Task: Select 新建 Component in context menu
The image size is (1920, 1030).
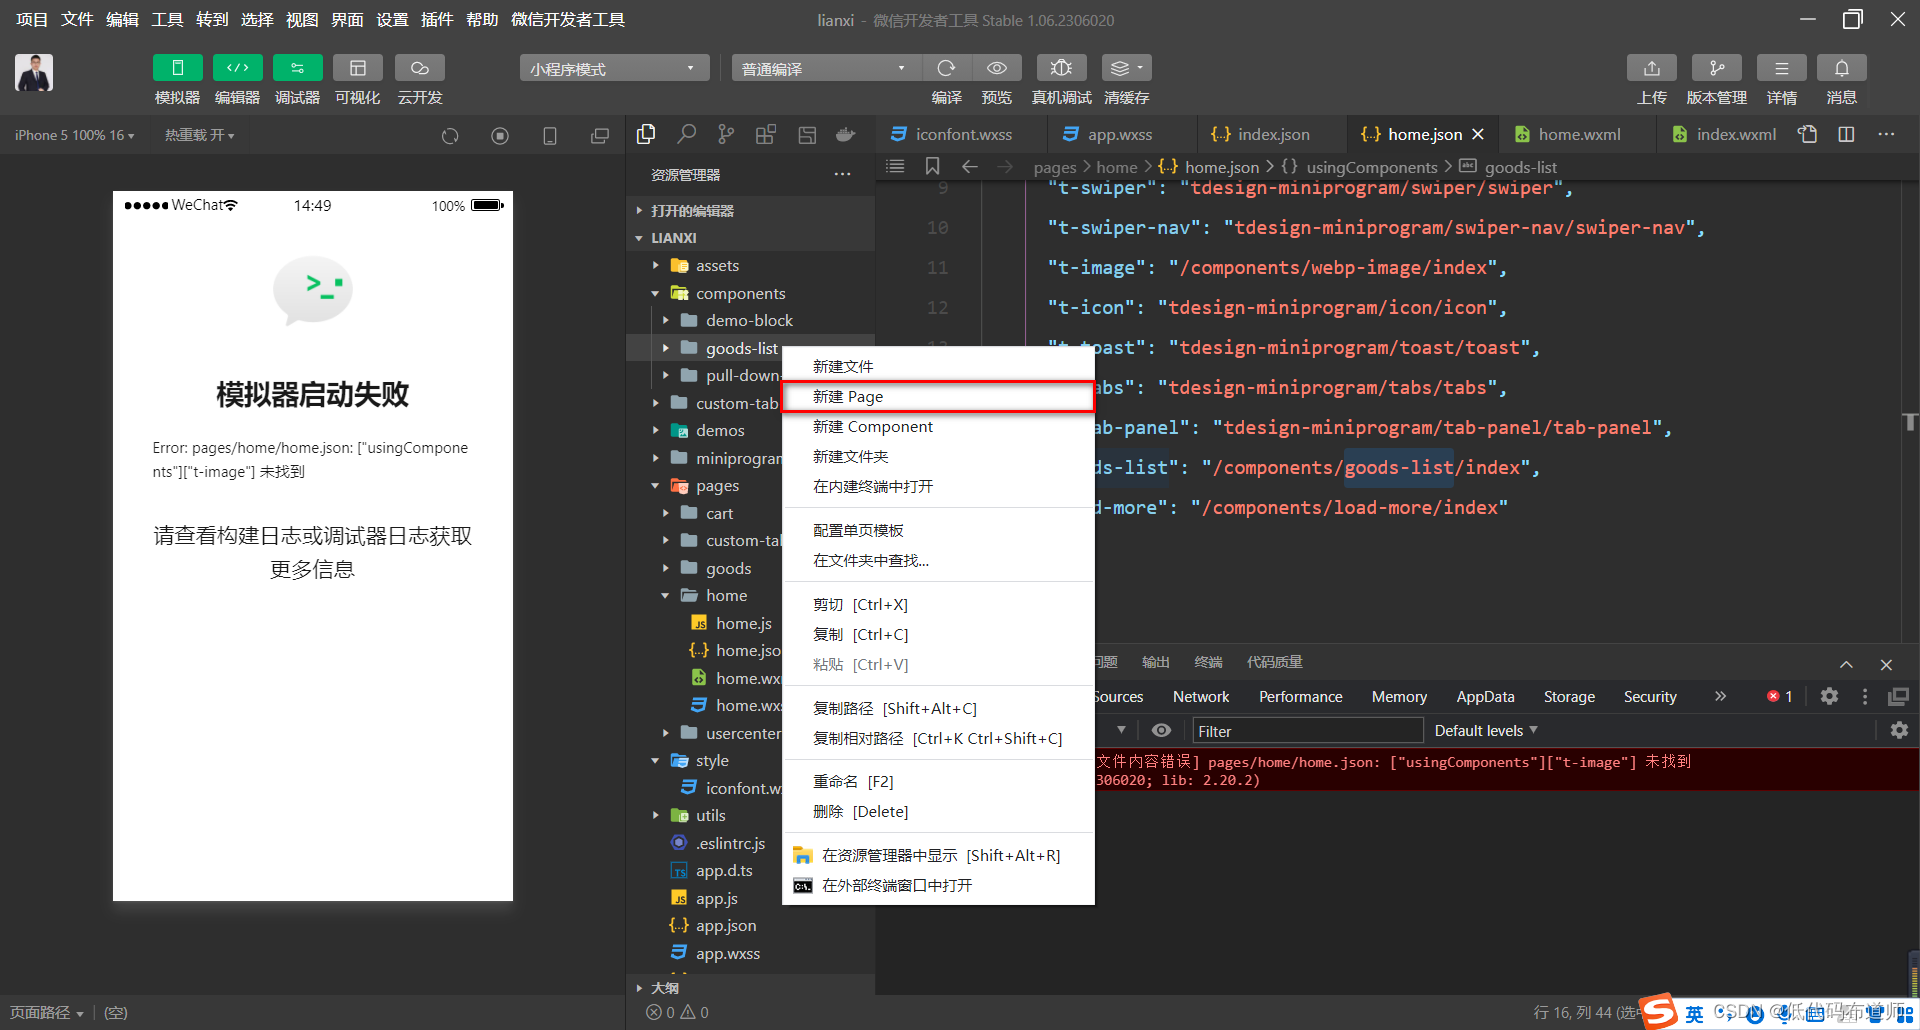Action: 938,426
